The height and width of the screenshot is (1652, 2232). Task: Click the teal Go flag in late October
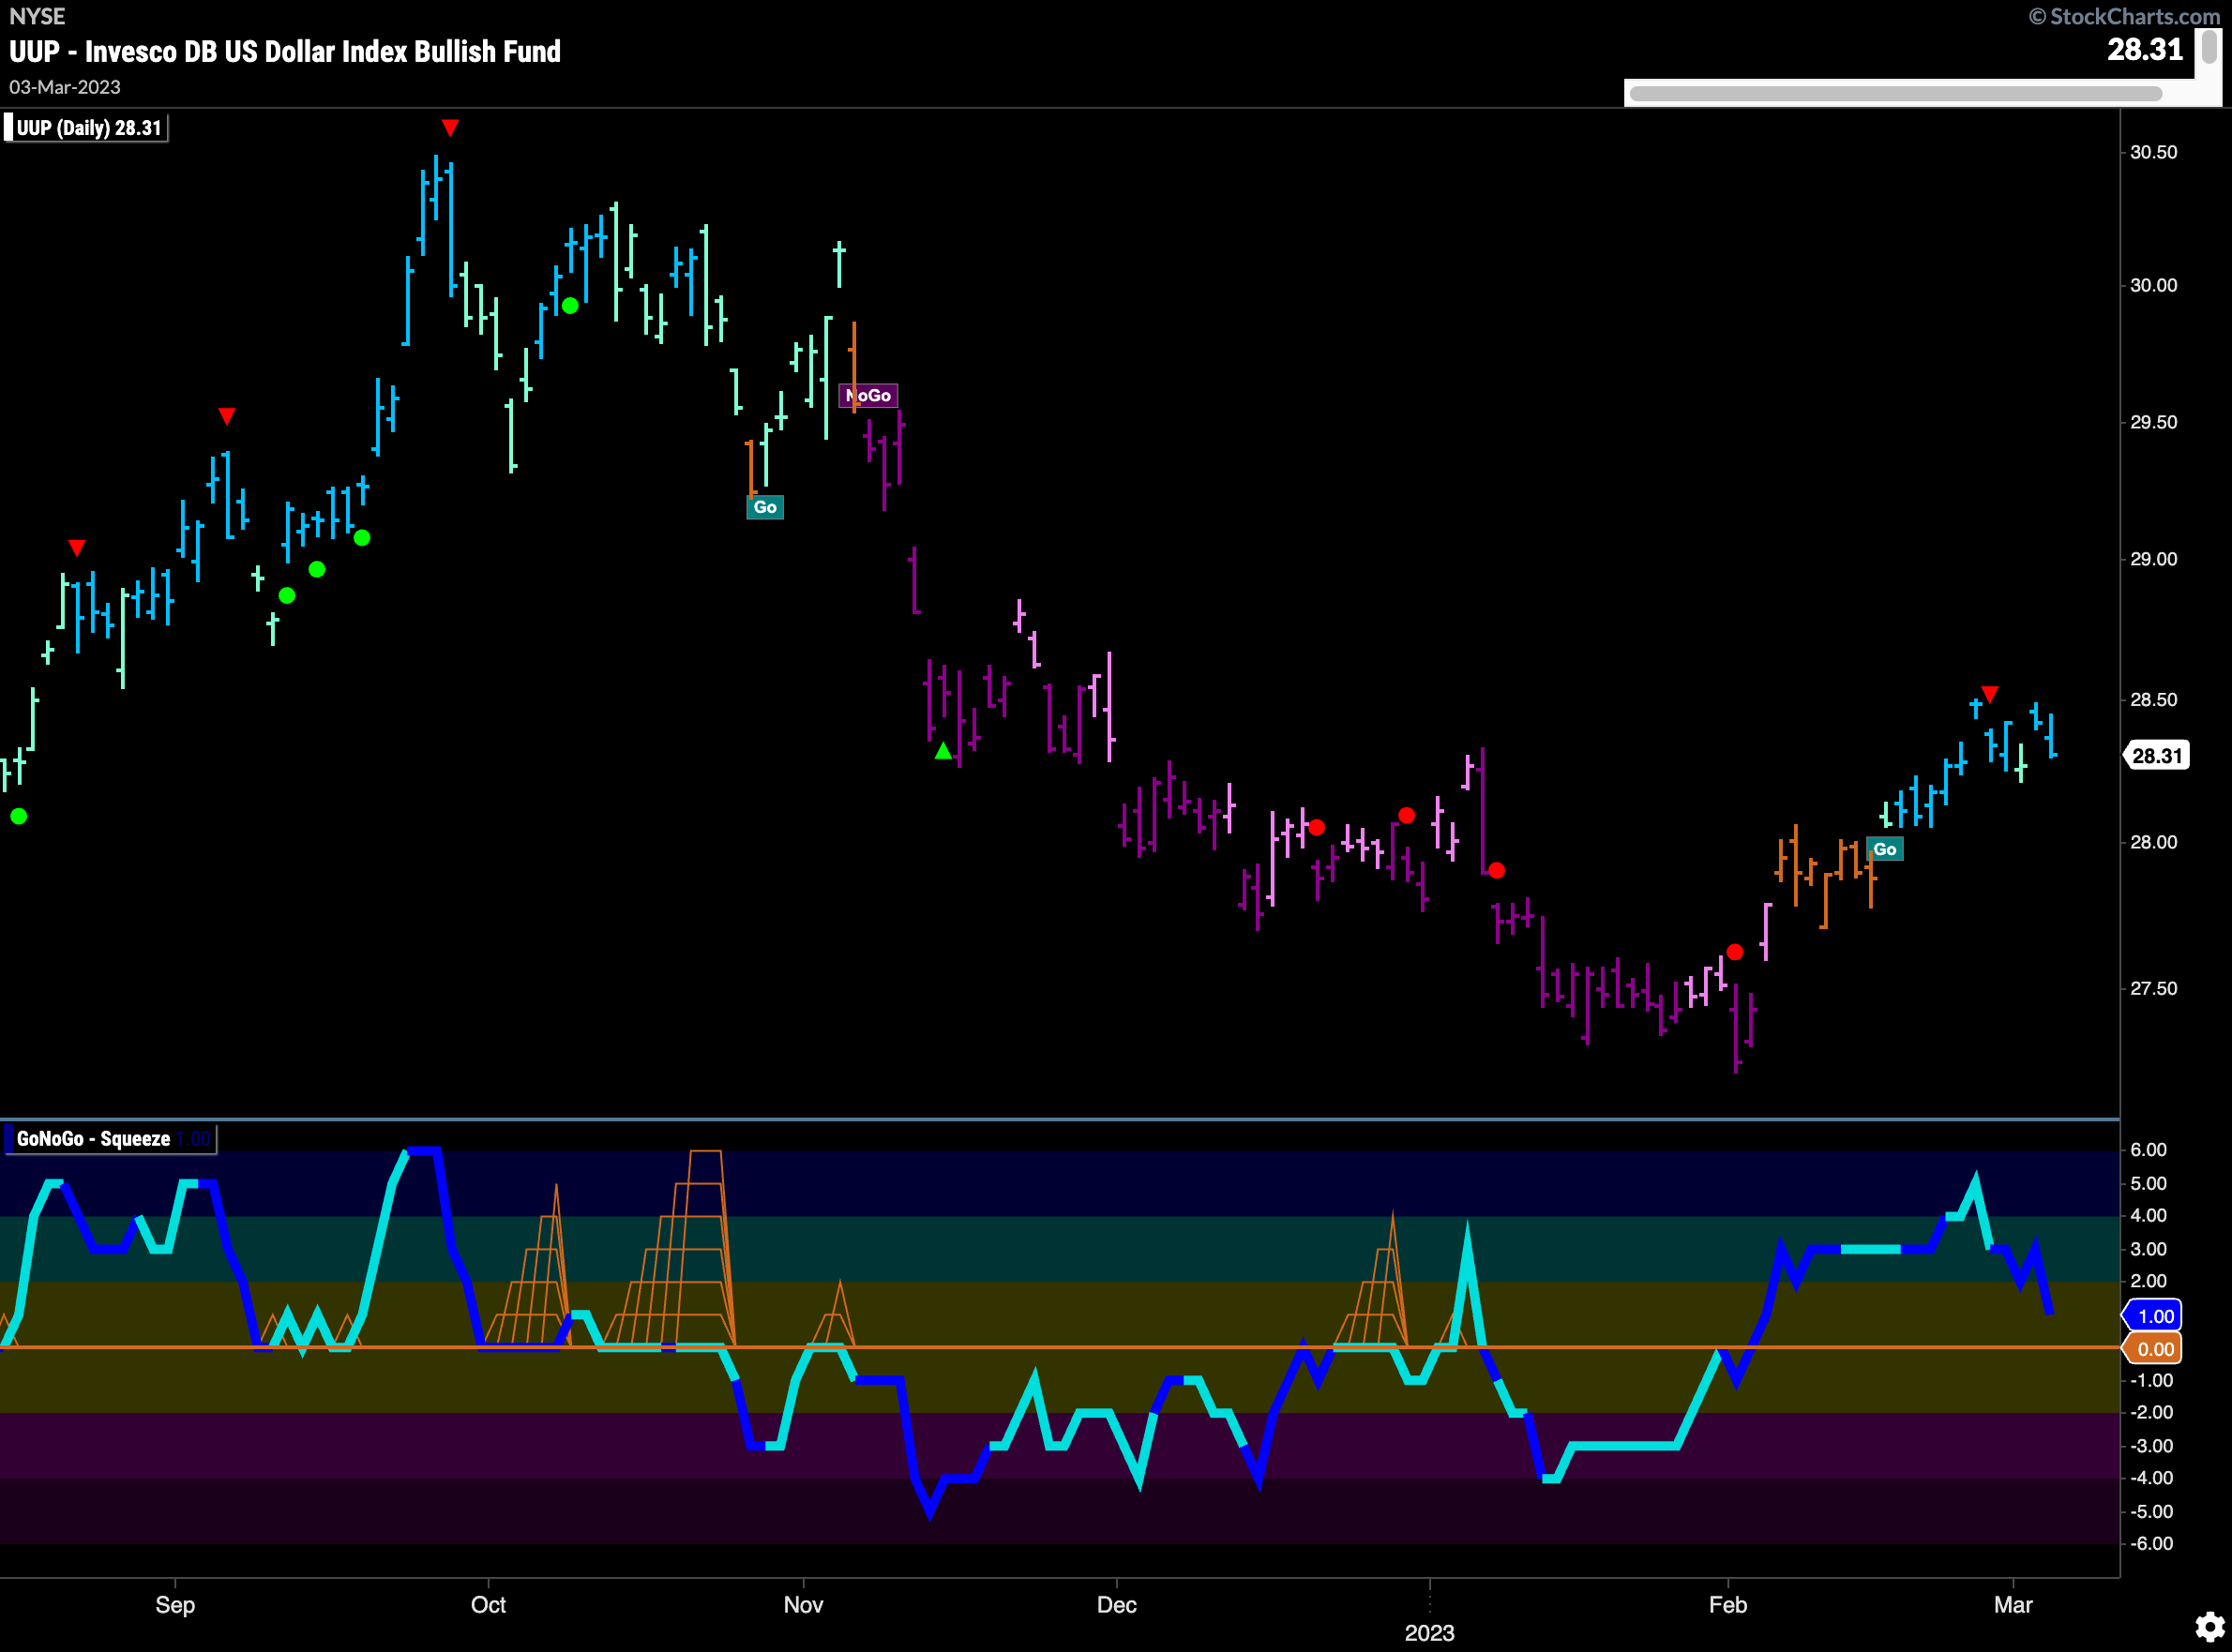coord(765,507)
